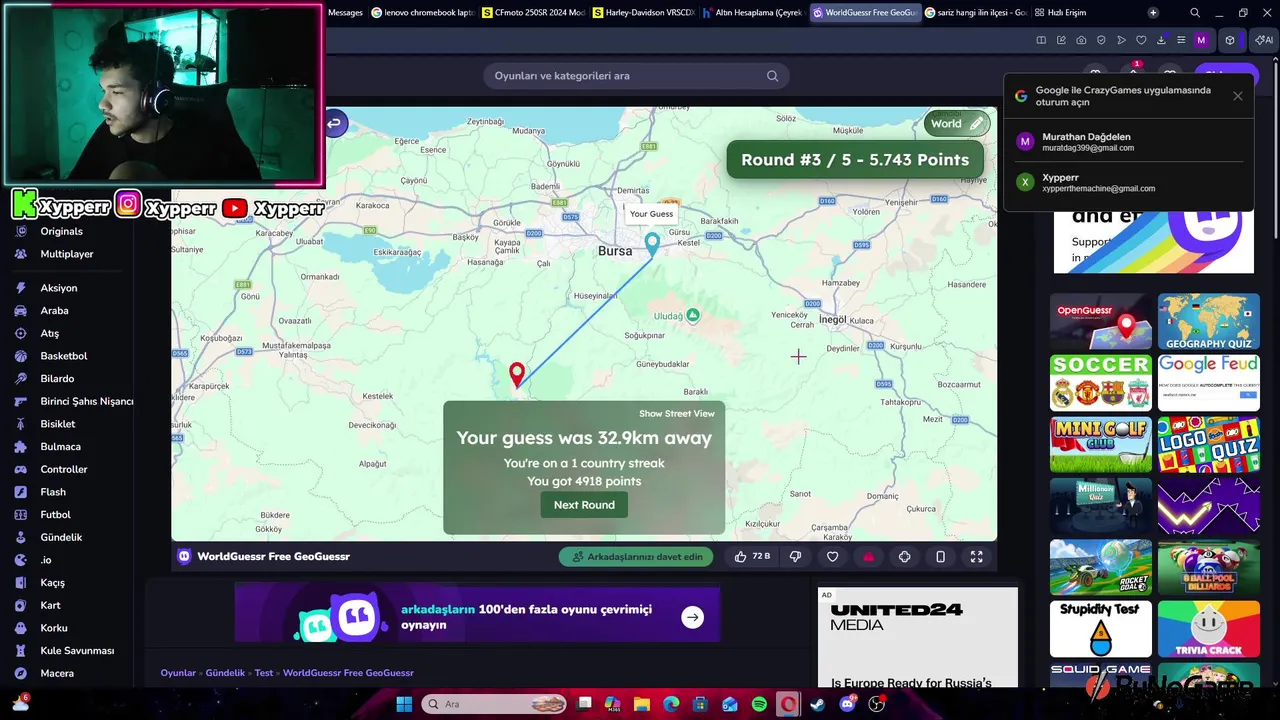This screenshot has width=1280, height=720.
Task: Open Aksiyon category in sidebar
Action: coord(59,288)
